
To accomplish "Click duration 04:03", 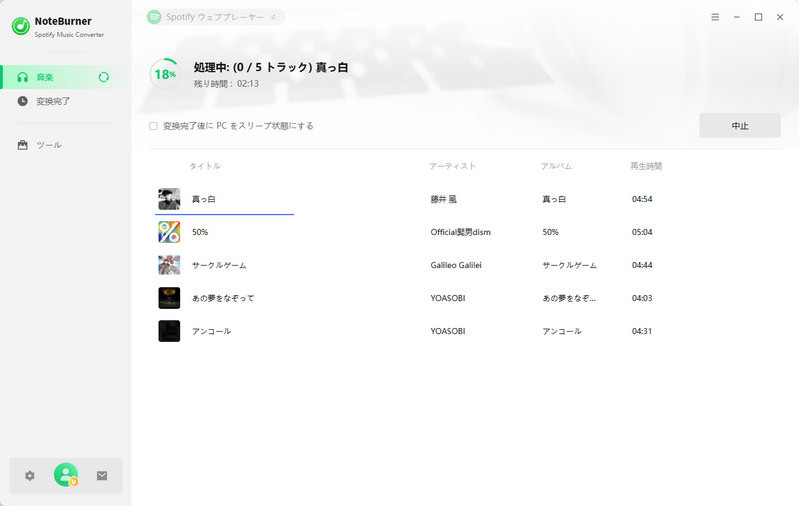I will click(x=642, y=298).
